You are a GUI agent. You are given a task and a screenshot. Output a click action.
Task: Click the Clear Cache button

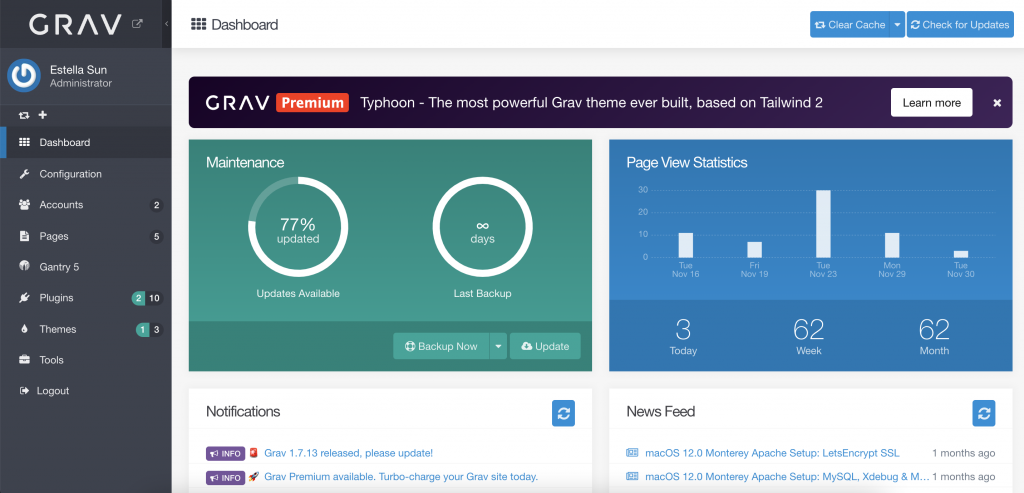[850, 25]
